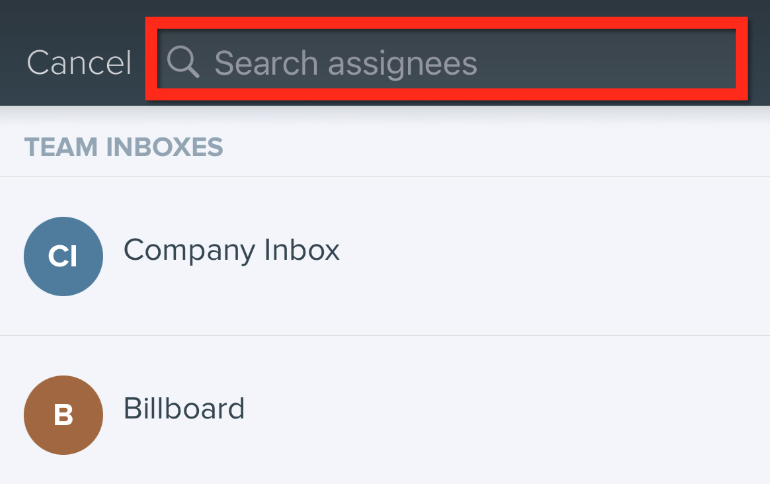The width and height of the screenshot is (770, 484).
Task: Click the Company Inbox name label
Action: click(x=231, y=250)
